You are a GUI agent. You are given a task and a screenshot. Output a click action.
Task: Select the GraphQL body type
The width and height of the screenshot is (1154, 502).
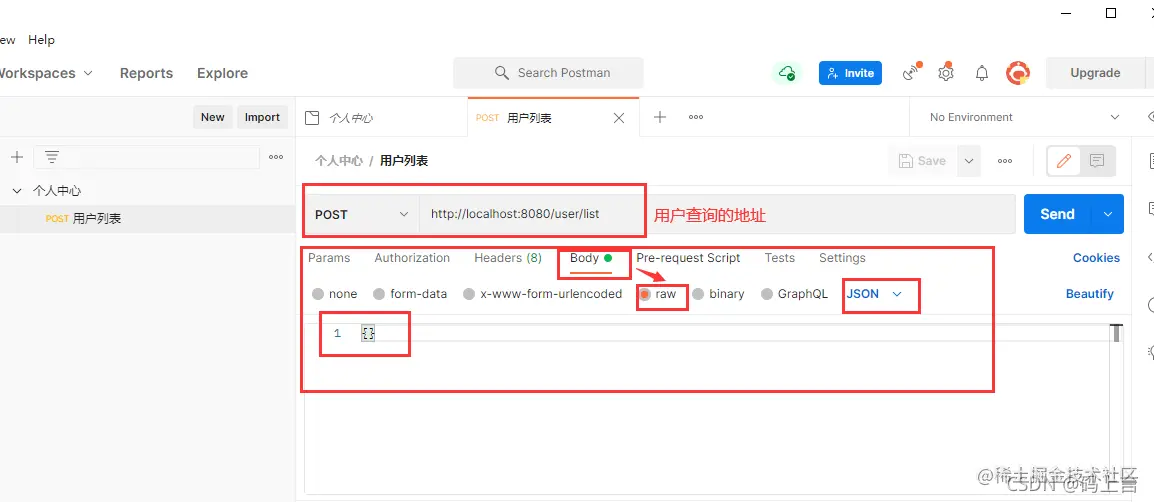coord(767,294)
